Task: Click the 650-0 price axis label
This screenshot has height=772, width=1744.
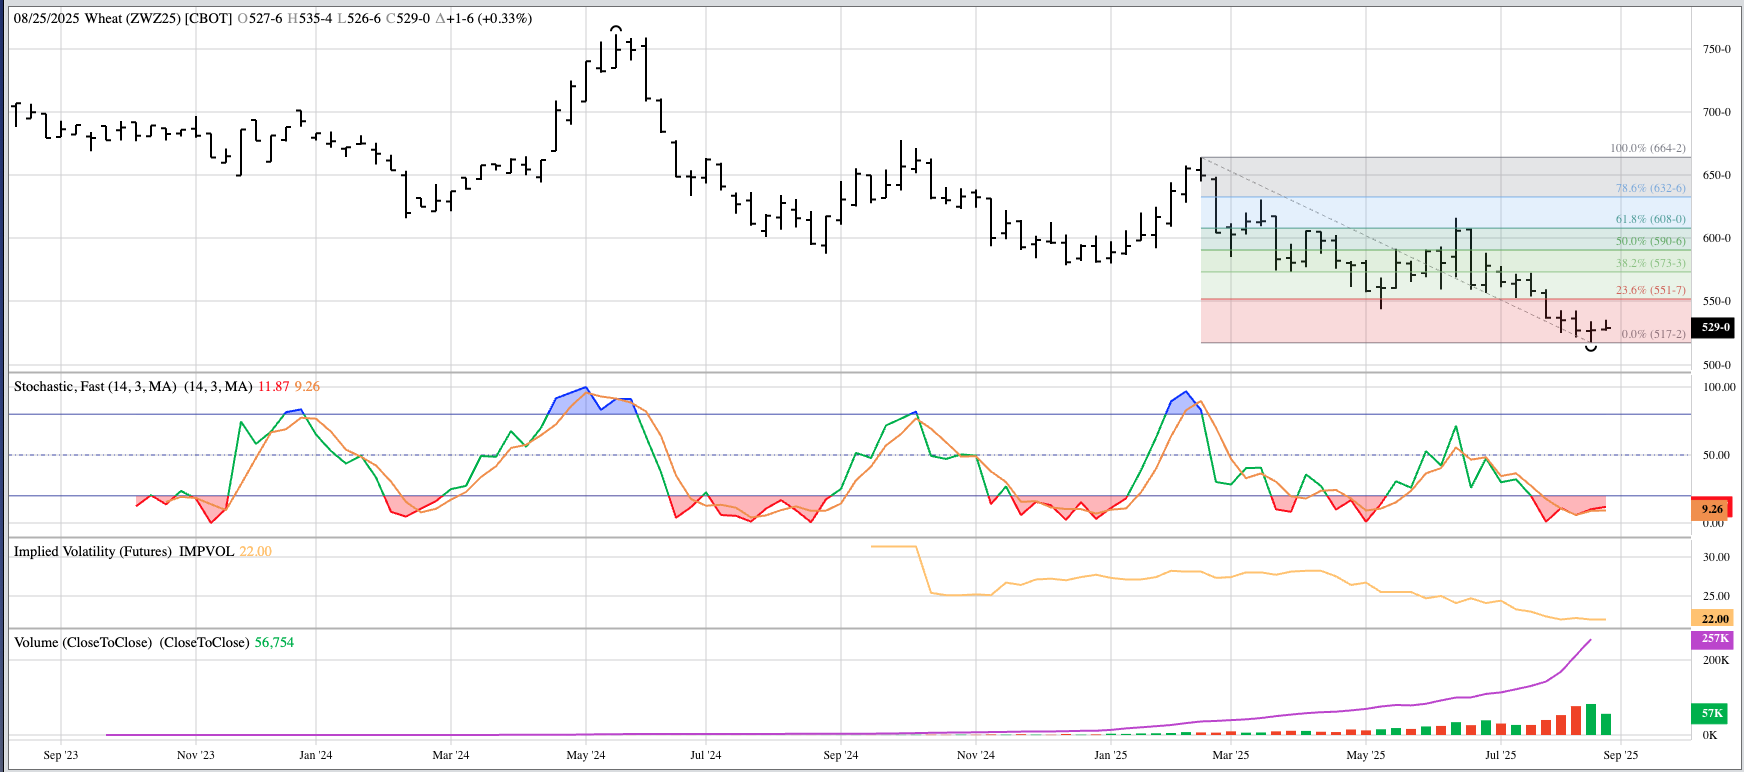Action: click(x=1717, y=175)
